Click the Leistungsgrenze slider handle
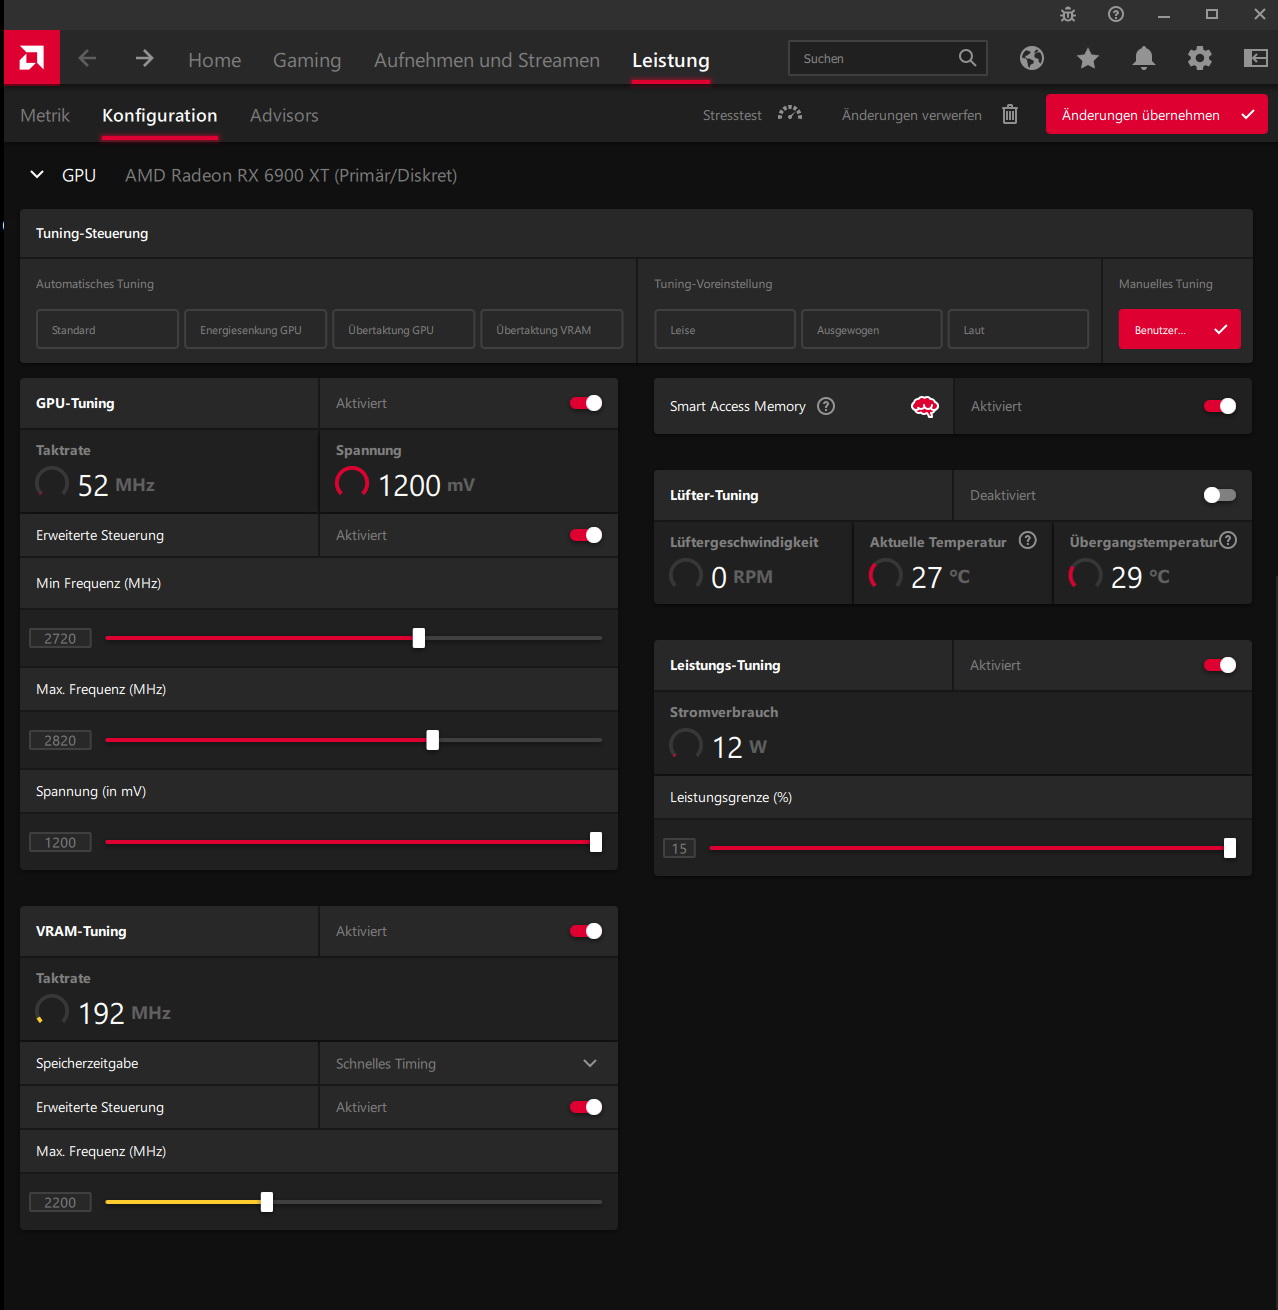 coord(1230,848)
